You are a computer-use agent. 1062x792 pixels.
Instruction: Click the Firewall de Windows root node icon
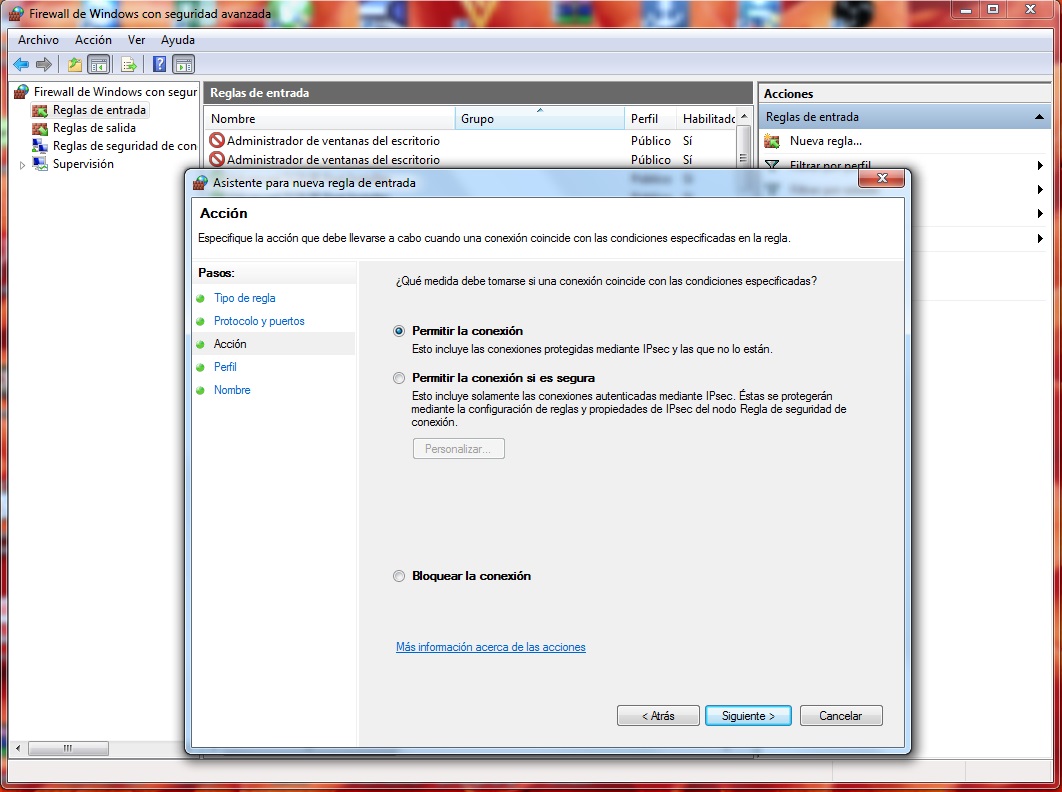(x=22, y=91)
